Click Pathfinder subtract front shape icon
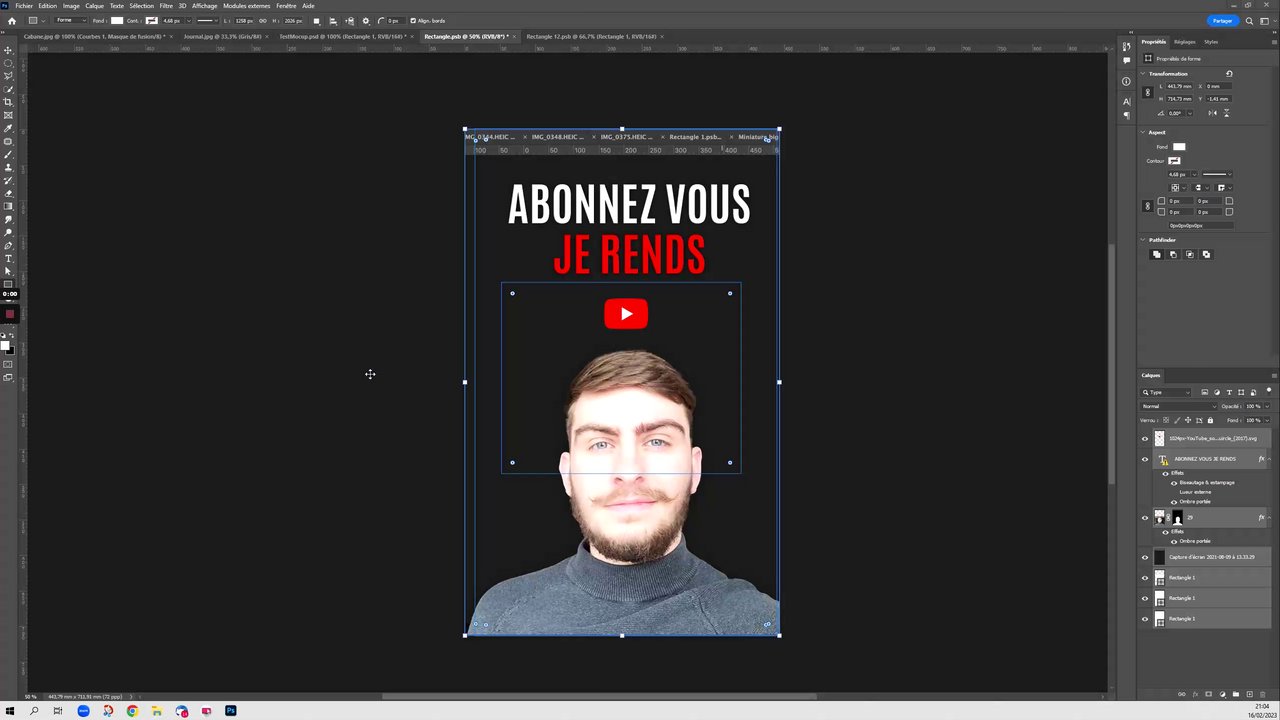This screenshot has width=1280, height=720. [1173, 254]
